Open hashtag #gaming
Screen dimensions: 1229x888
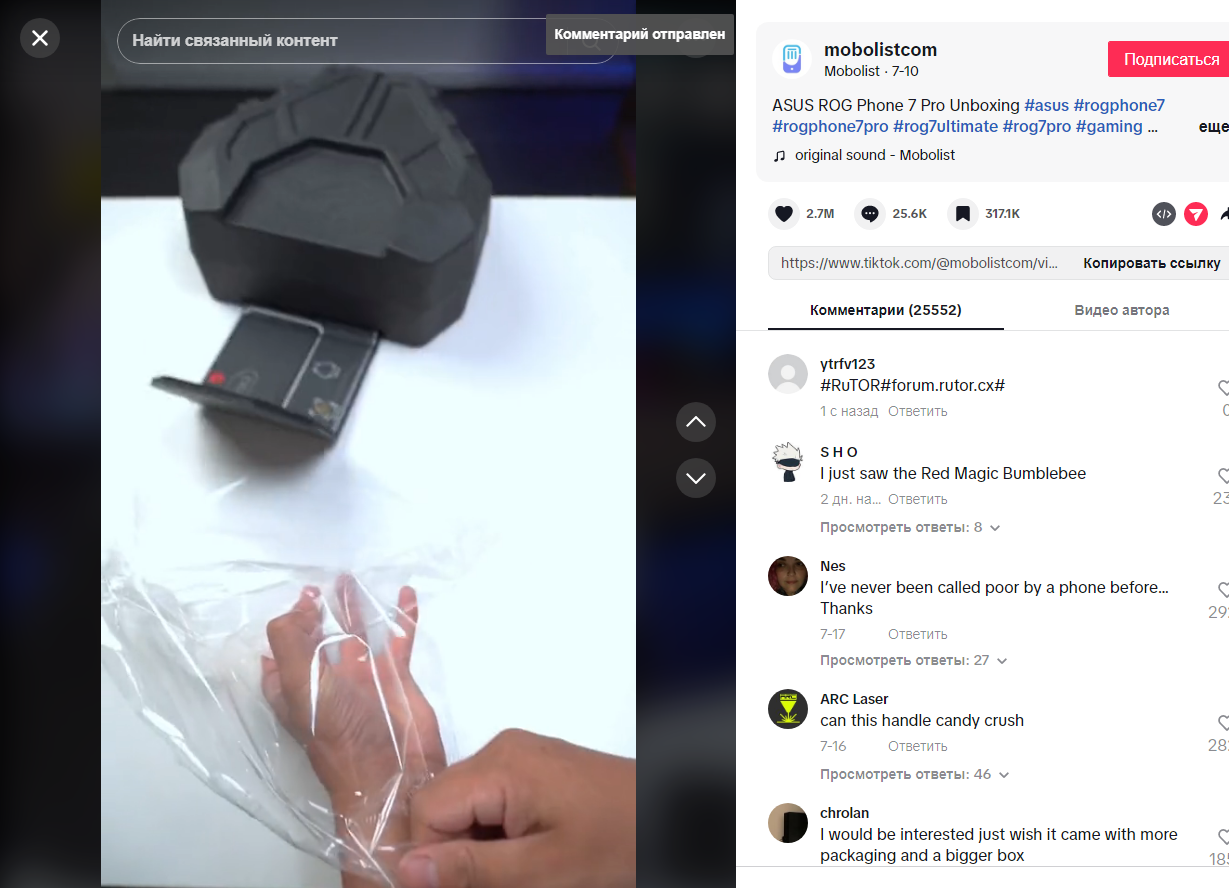[1109, 126]
